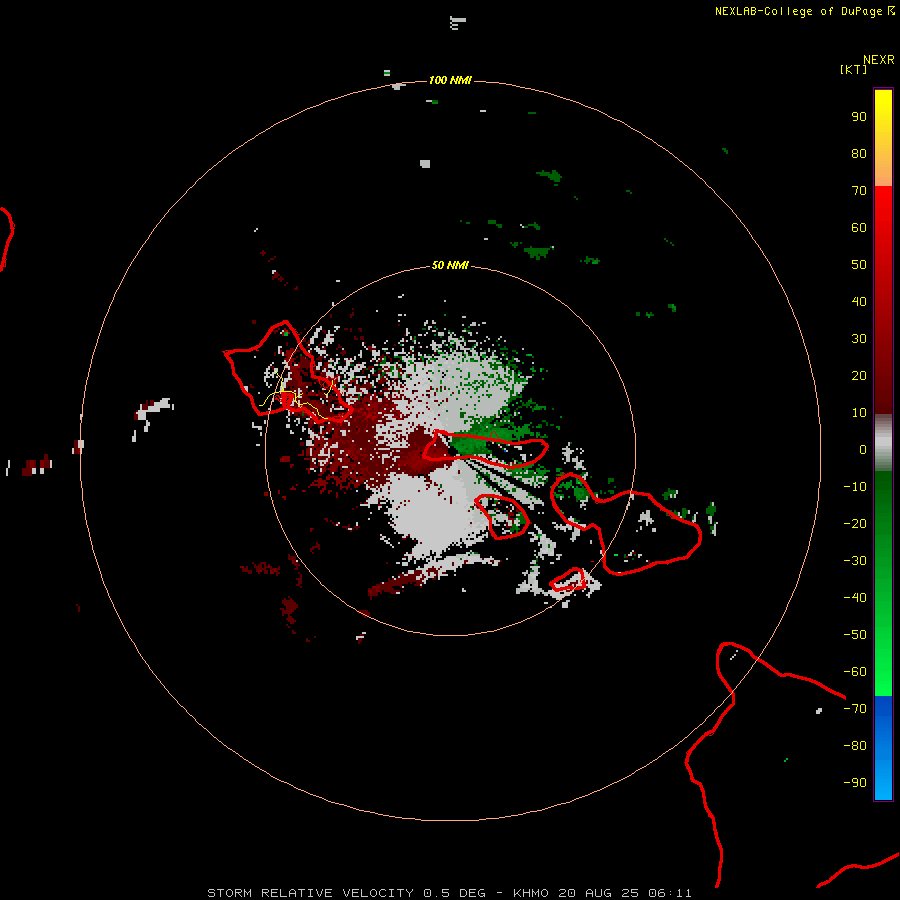Screen dimensions: 900x900
Task: Click the 70 value on the velocity scale
Action: pyautogui.click(x=859, y=191)
